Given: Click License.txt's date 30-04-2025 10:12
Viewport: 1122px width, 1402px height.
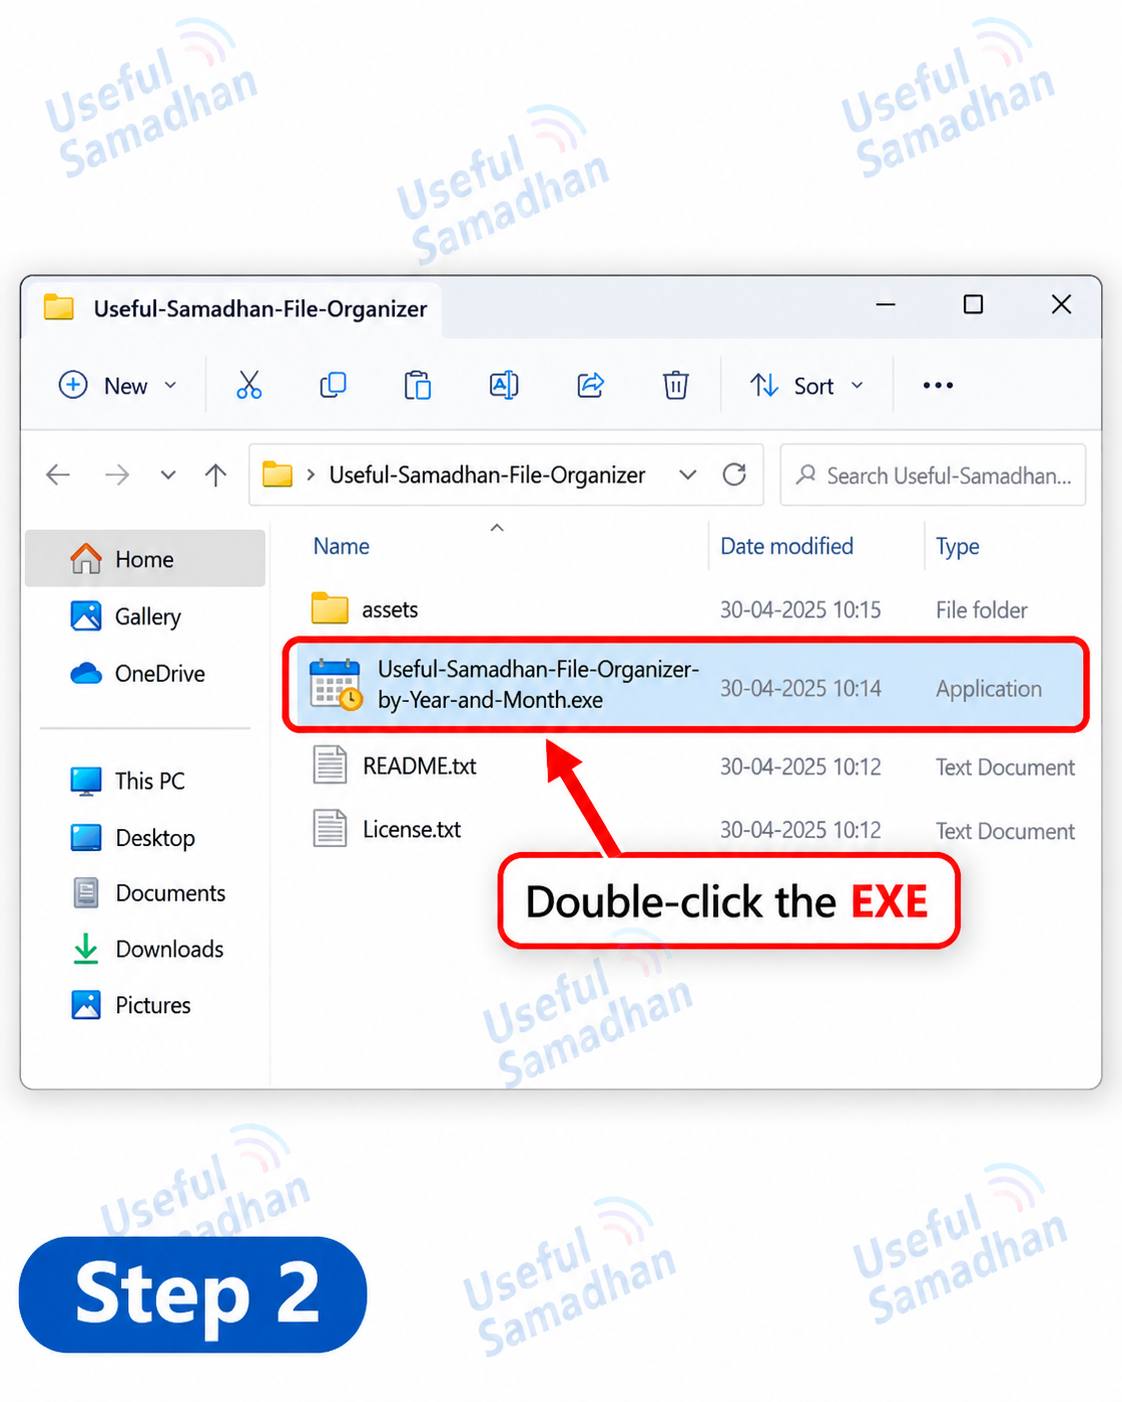Looking at the screenshot, I should coord(800,830).
